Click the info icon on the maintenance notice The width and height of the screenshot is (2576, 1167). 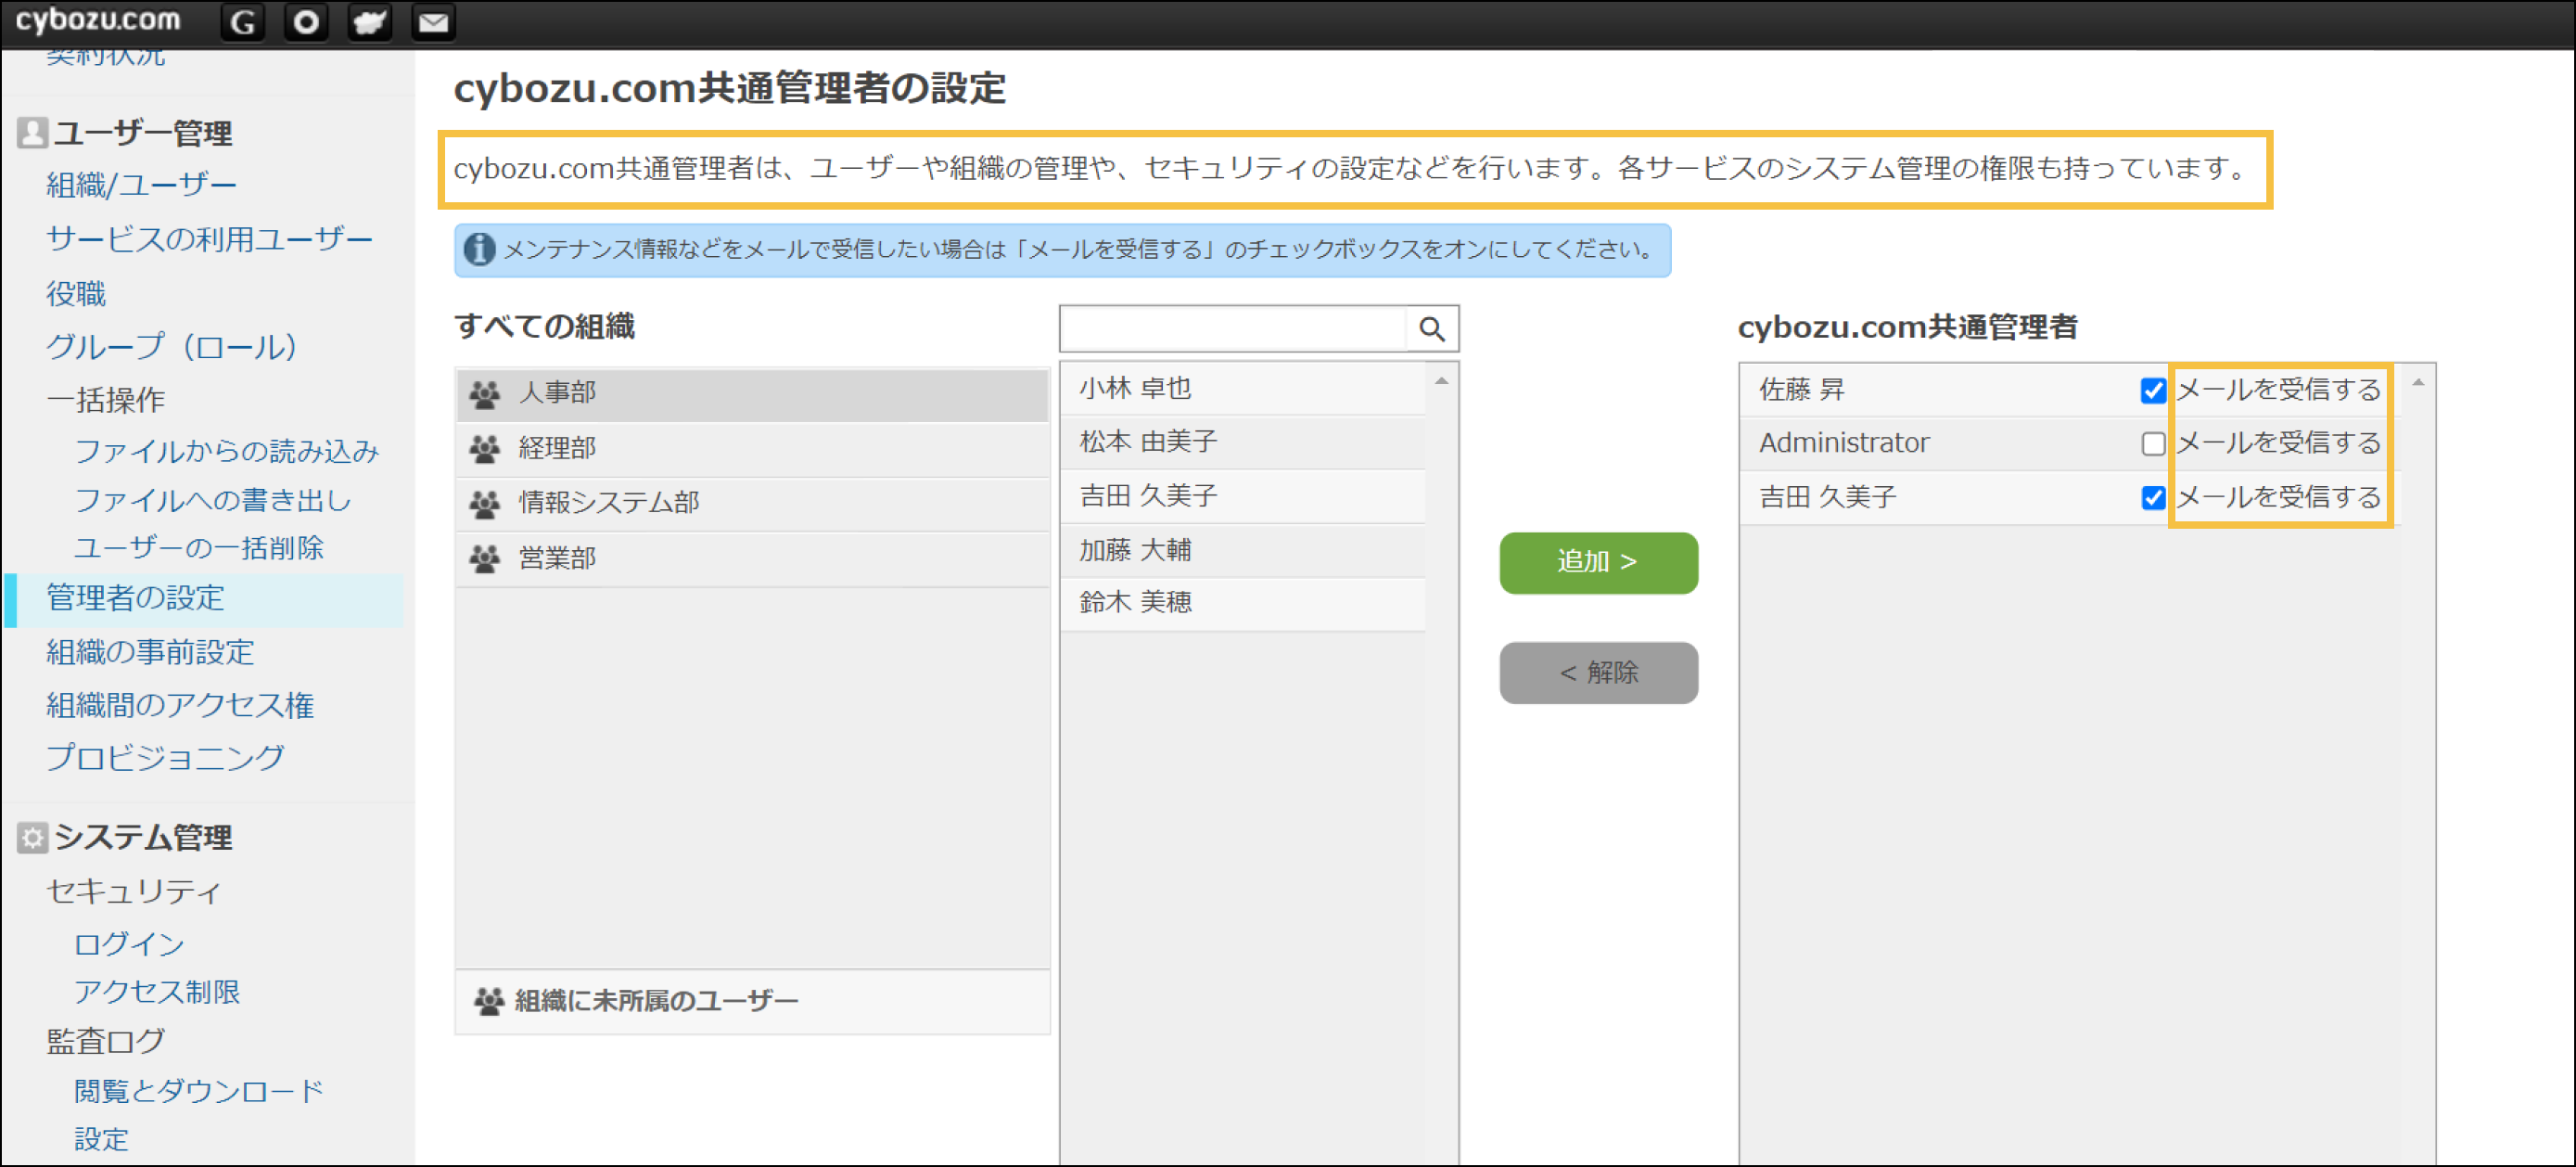pyautogui.click(x=479, y=250)
